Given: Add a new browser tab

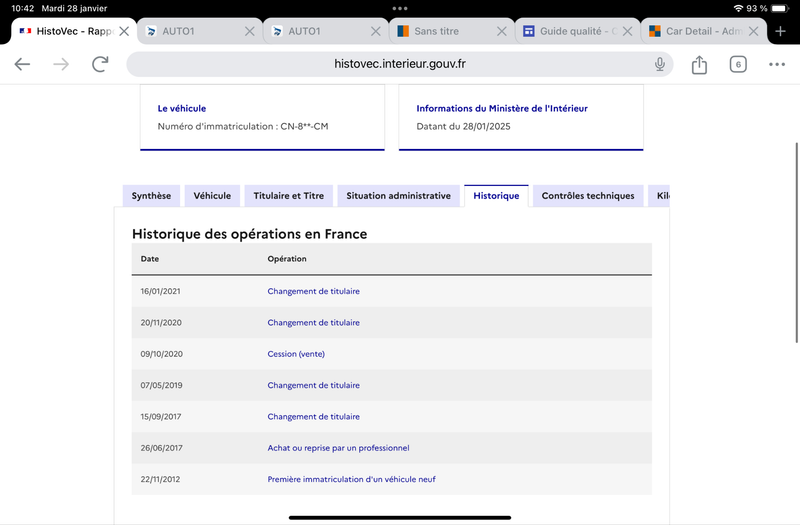Looking at the screenshot, I should pos(780,31).
